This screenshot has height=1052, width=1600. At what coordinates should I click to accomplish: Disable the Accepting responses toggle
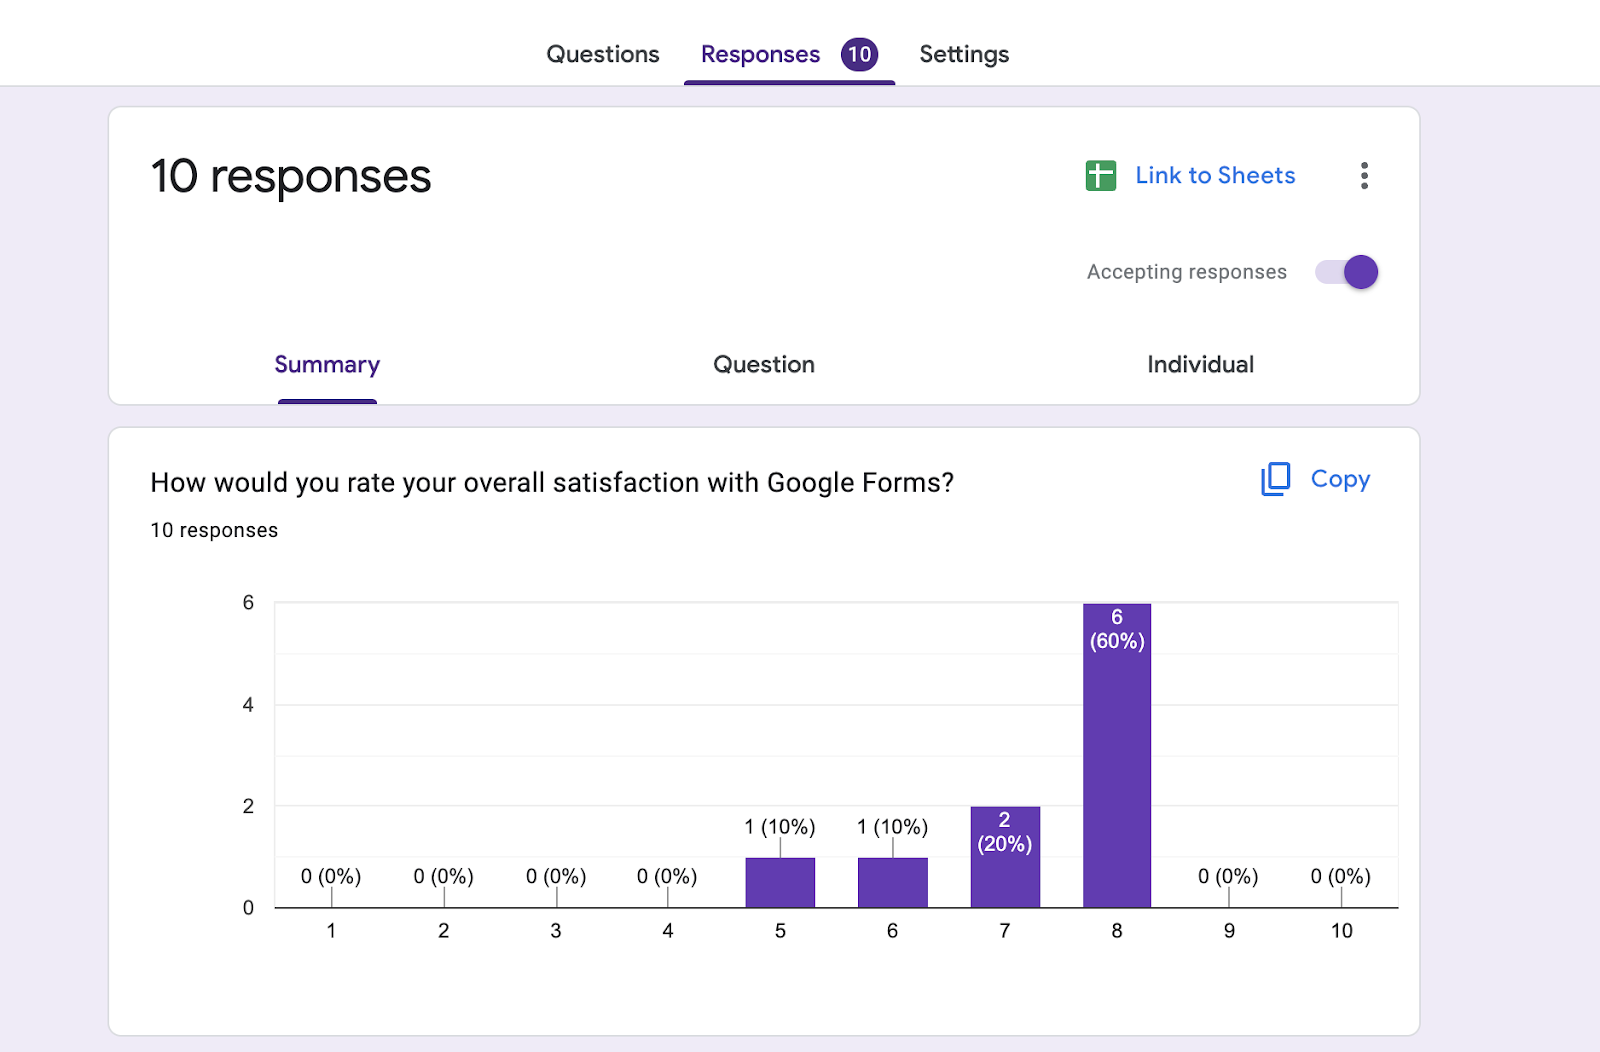pos(1347,272)
